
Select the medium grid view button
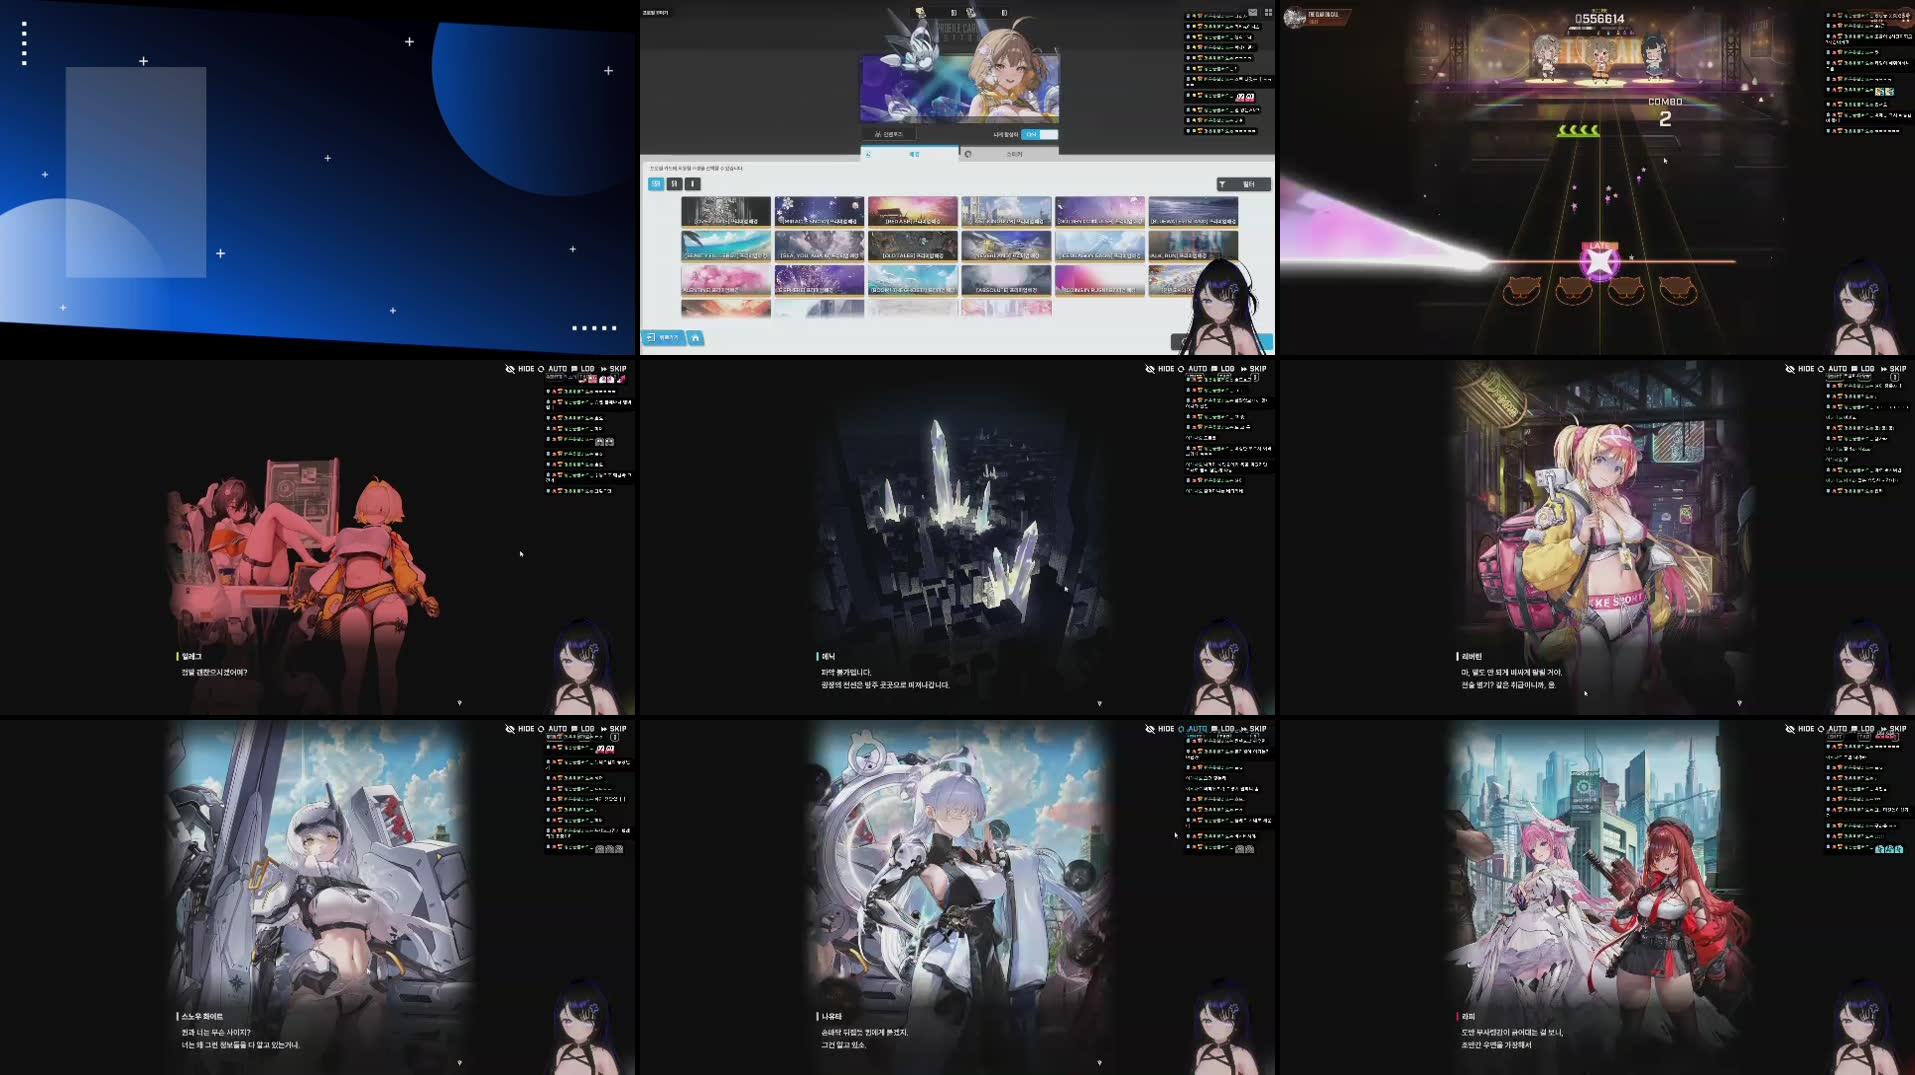click(675, 184)
